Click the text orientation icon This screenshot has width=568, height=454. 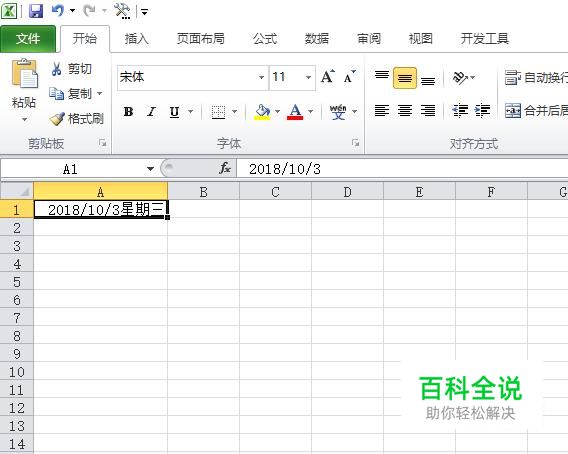coord(460,77)
